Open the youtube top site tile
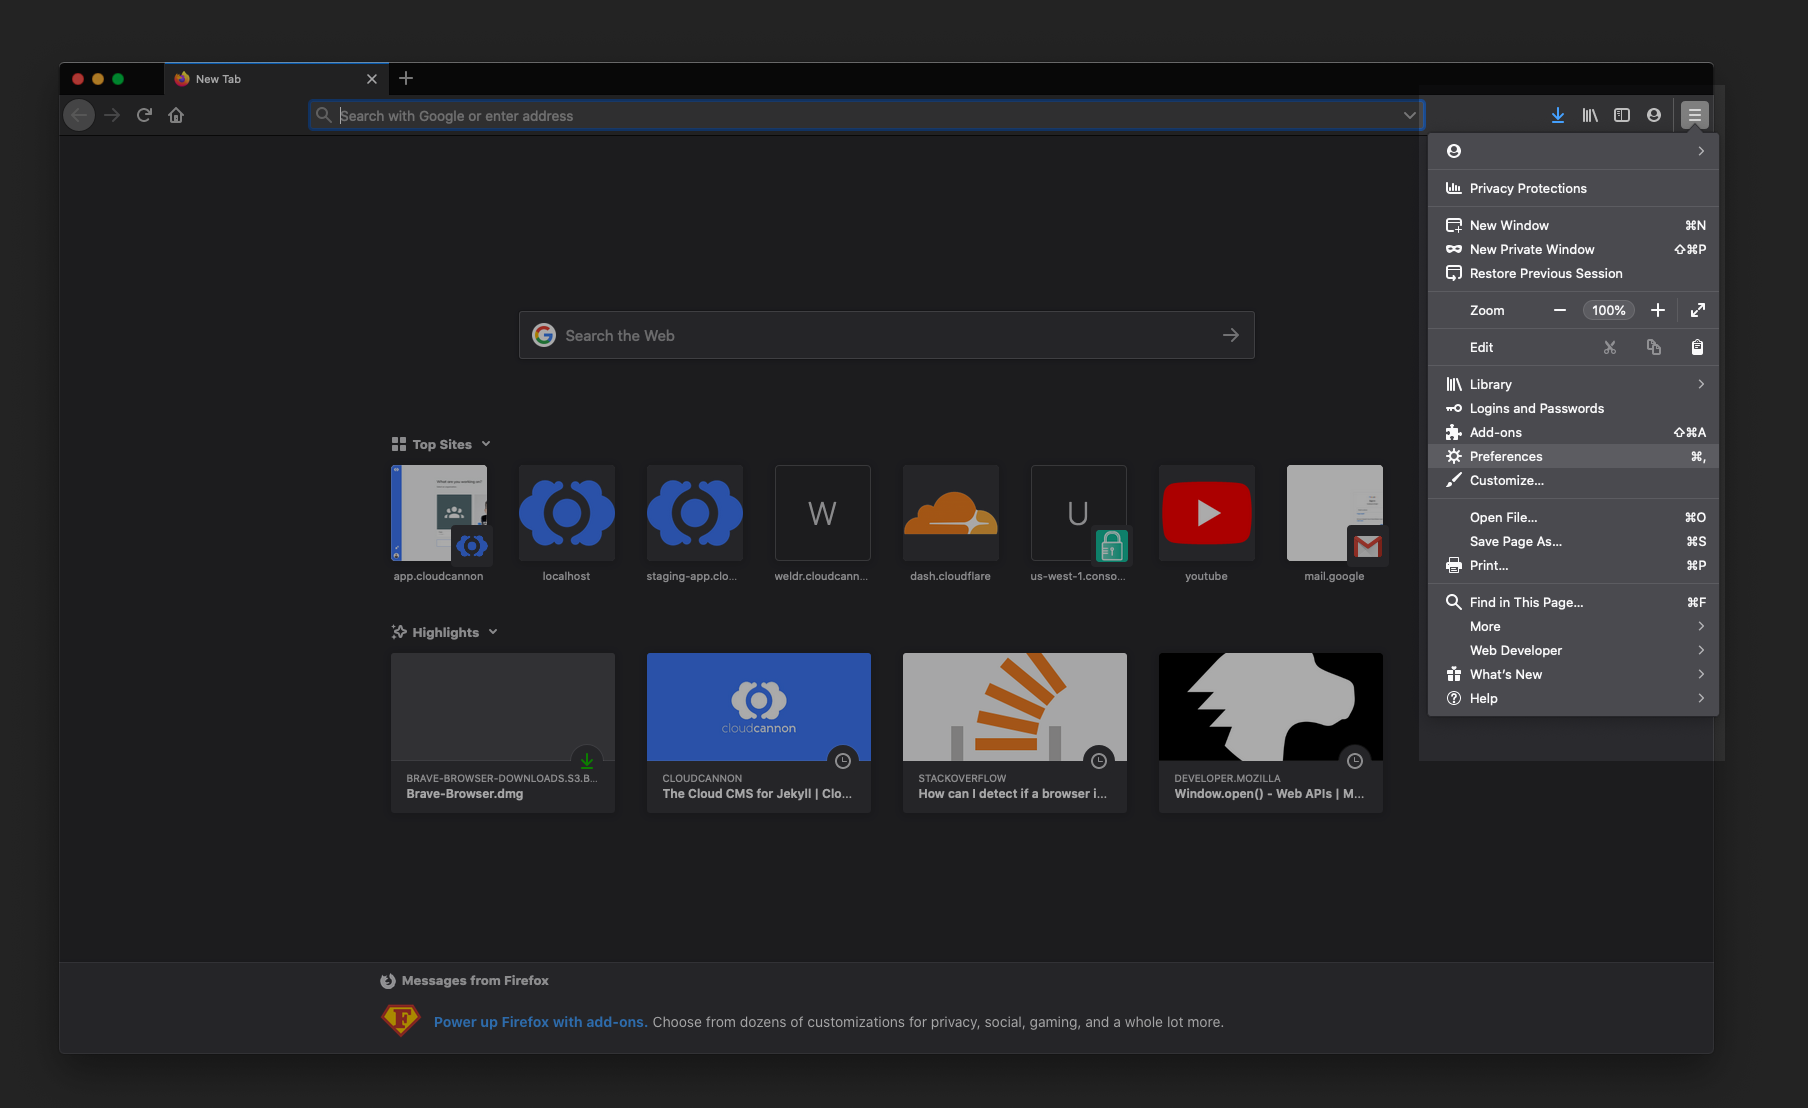1808x1108 pixels. click(x=1206, y=513)
